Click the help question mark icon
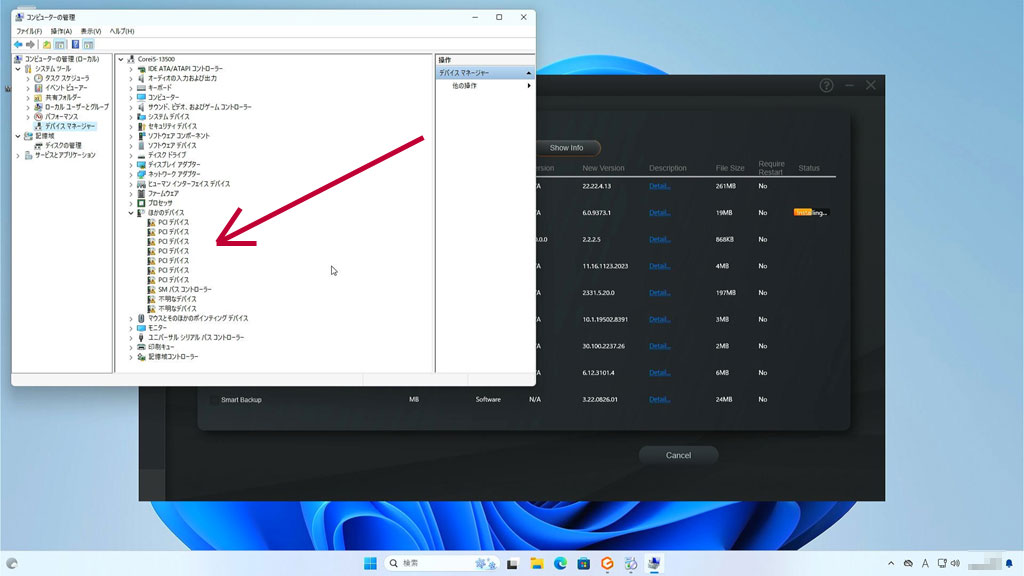The height and width of the screenshot is (576, 1024). (826, 86)
